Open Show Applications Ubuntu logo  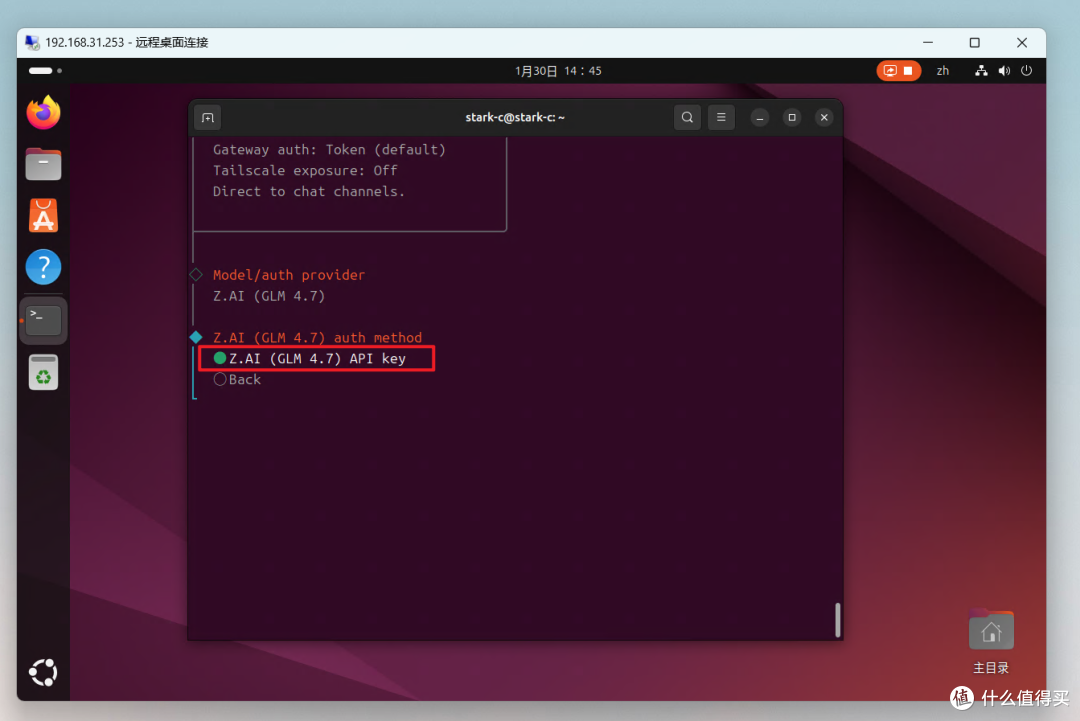tap(43, 673)
